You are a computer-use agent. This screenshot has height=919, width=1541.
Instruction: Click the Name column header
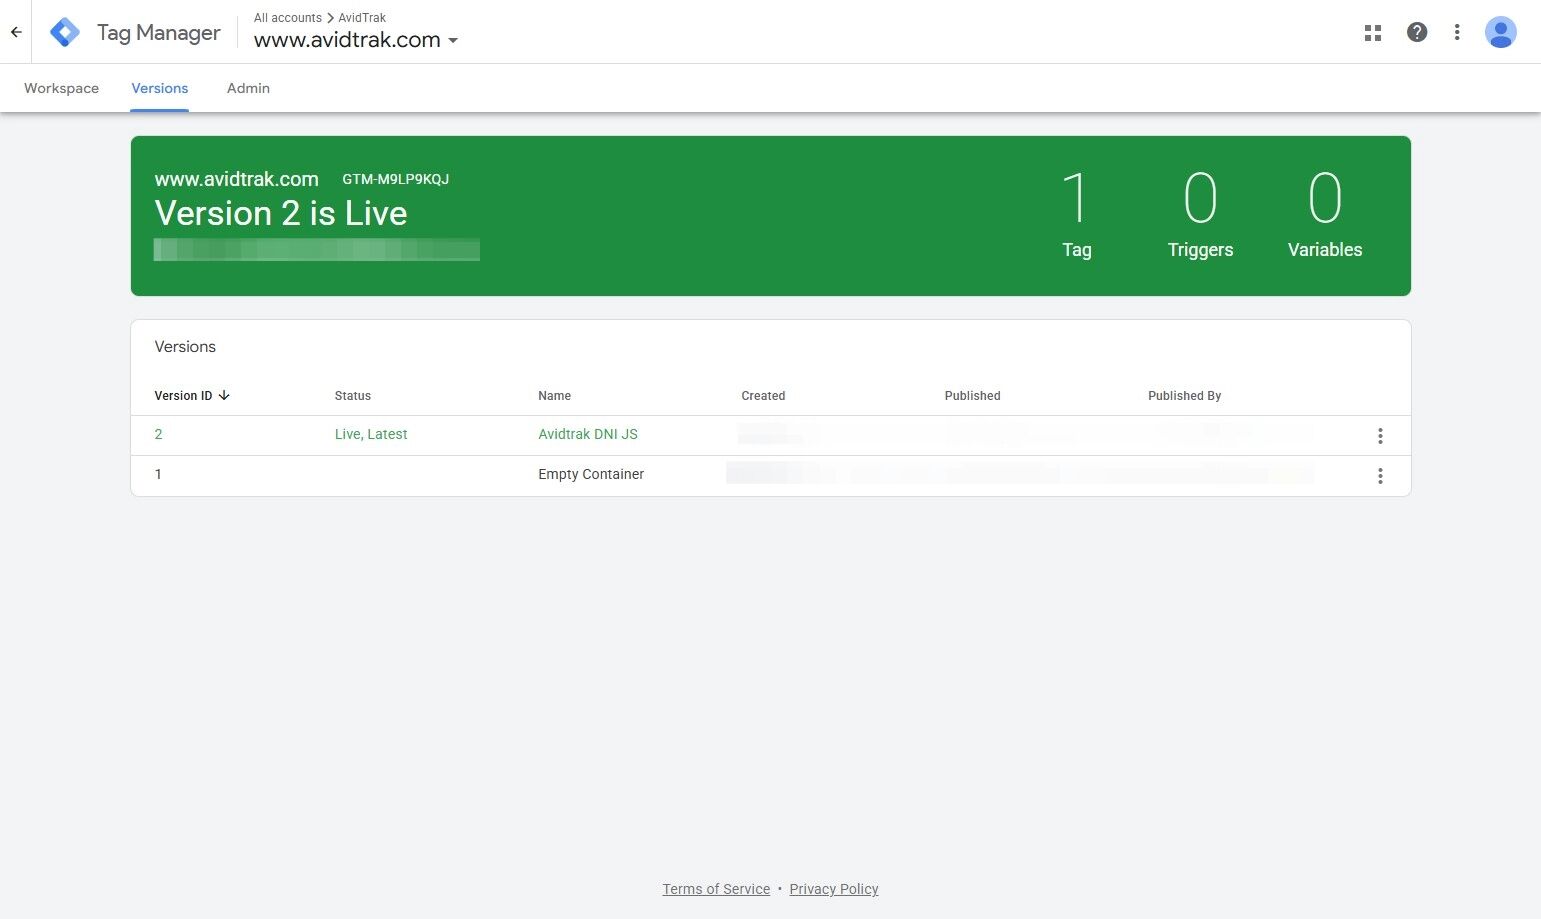click(x=555, y=396)
